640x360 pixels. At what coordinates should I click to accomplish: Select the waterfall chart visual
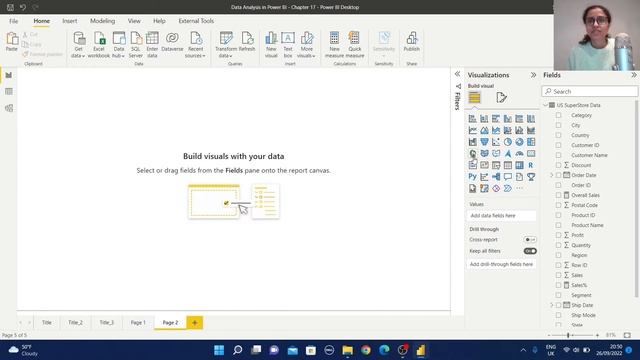point(473,142)
